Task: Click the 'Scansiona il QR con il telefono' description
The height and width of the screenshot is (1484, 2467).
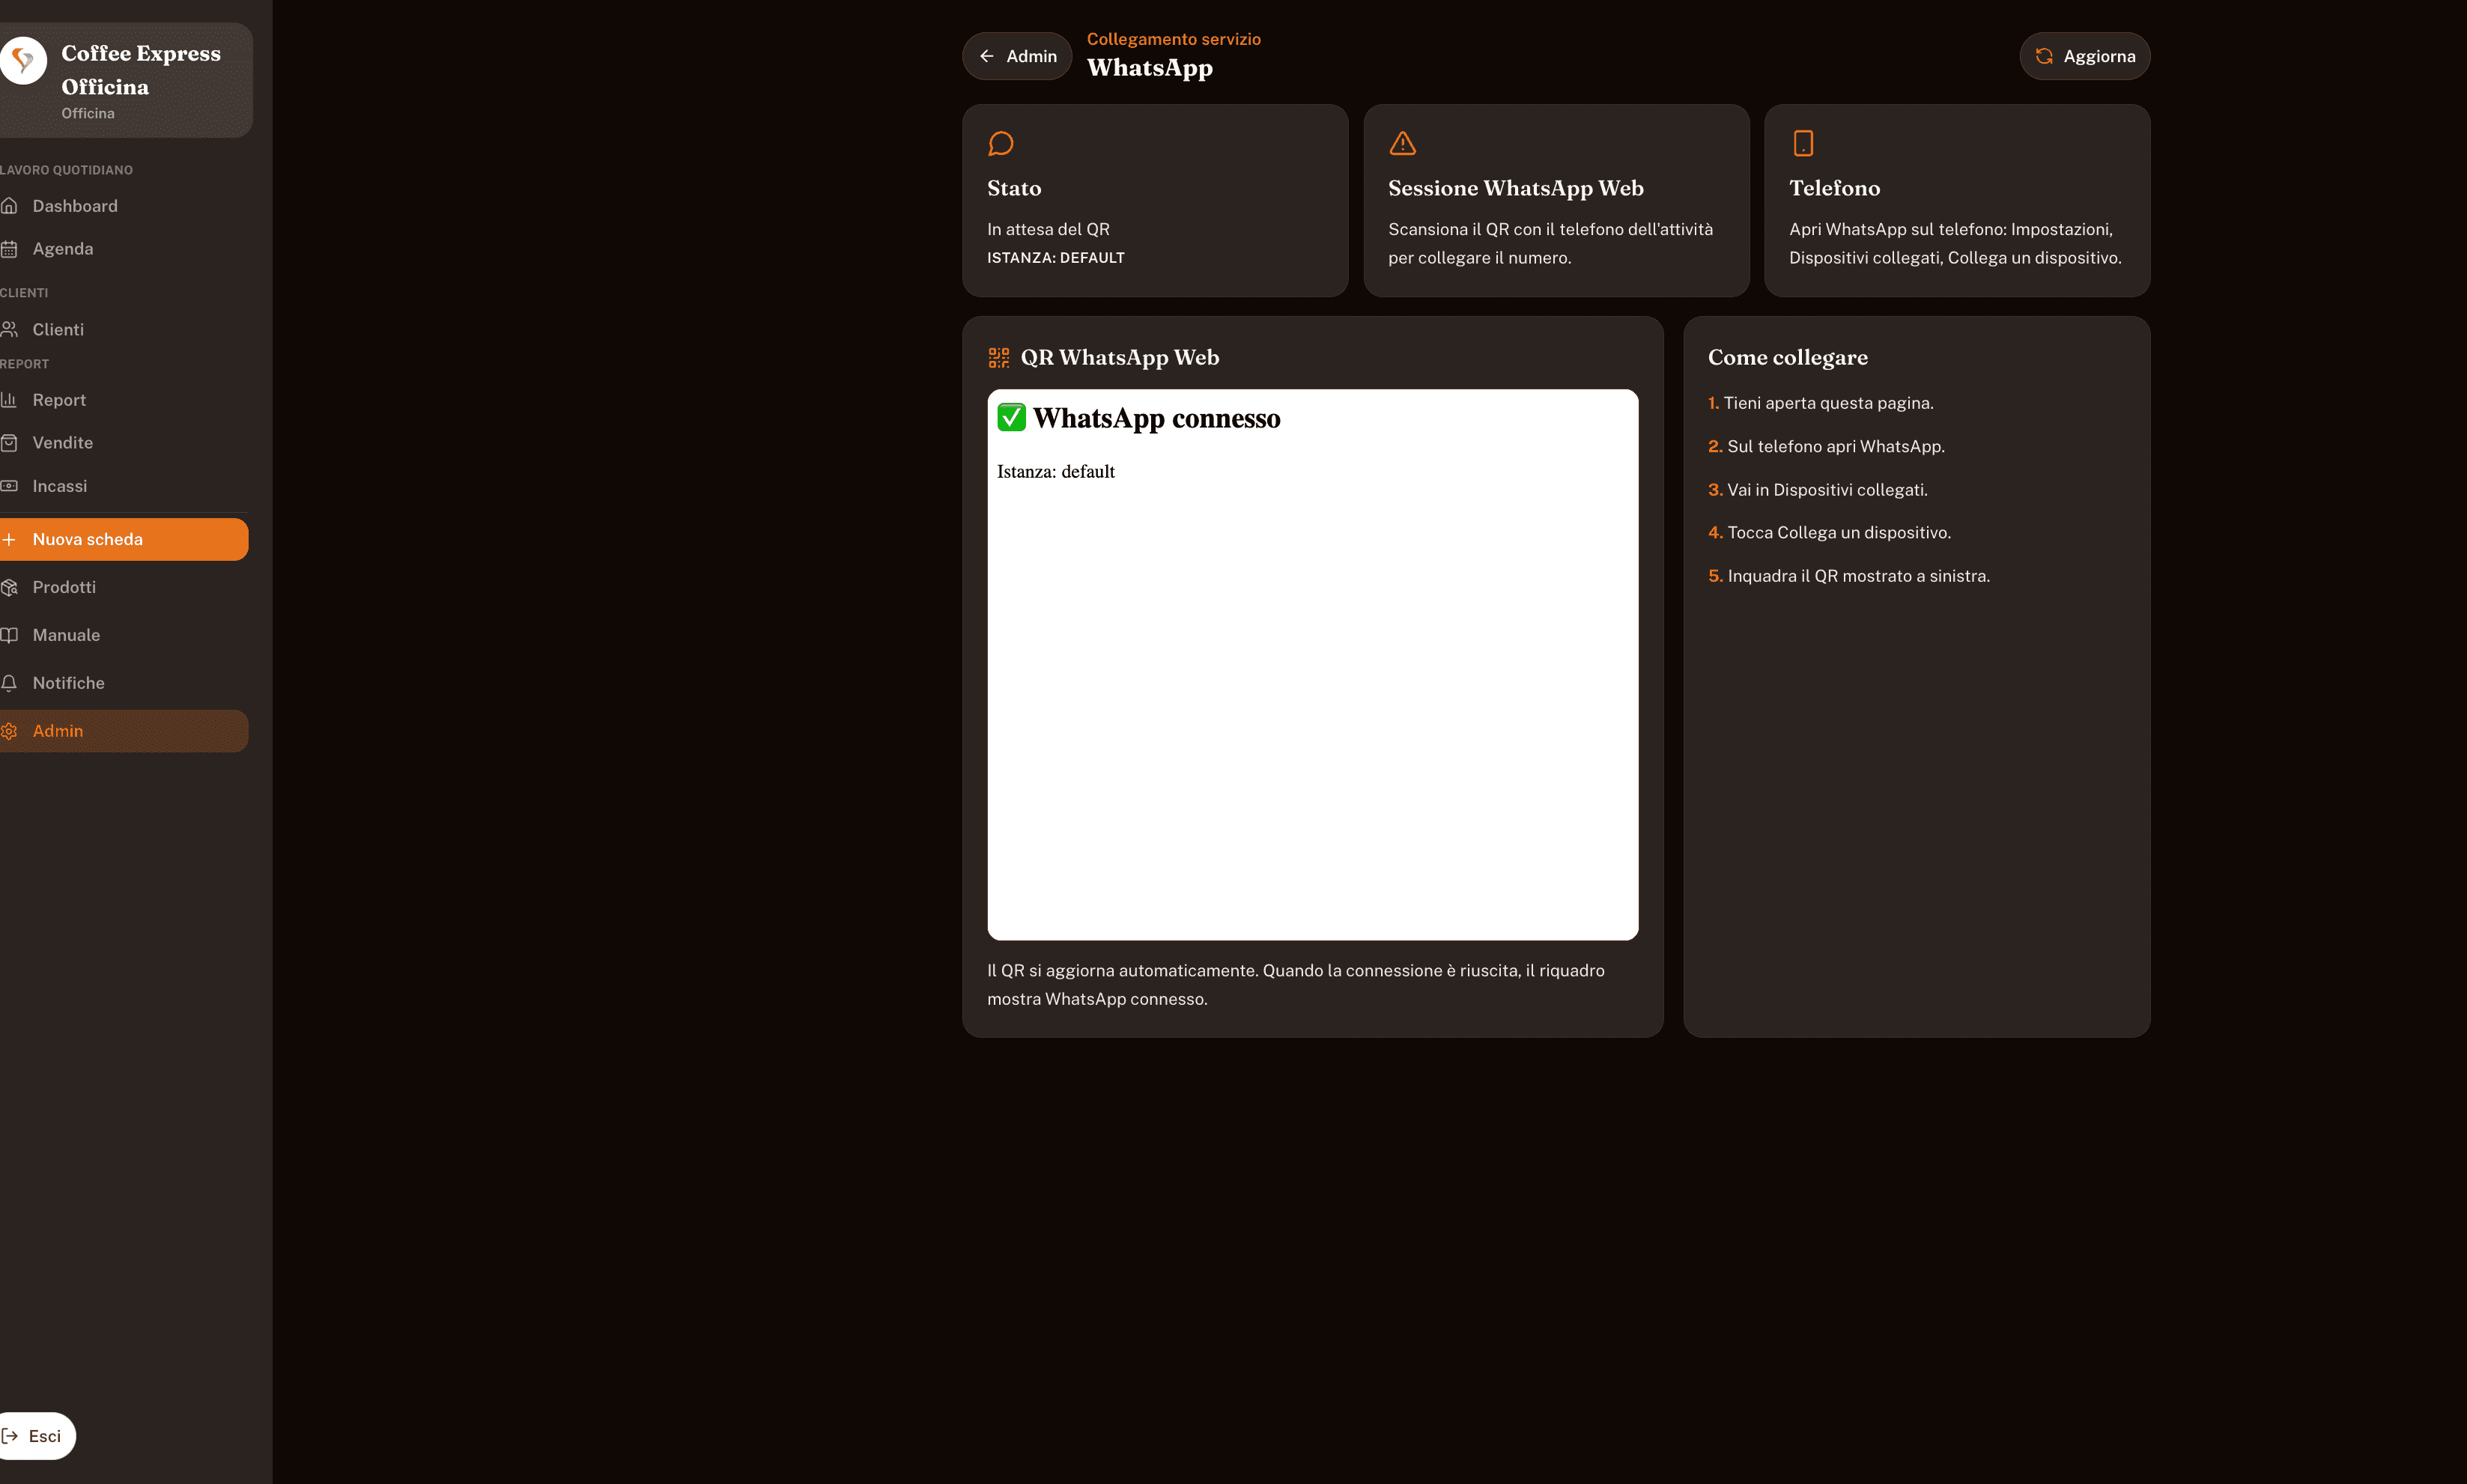Action: click(1551, 244)
